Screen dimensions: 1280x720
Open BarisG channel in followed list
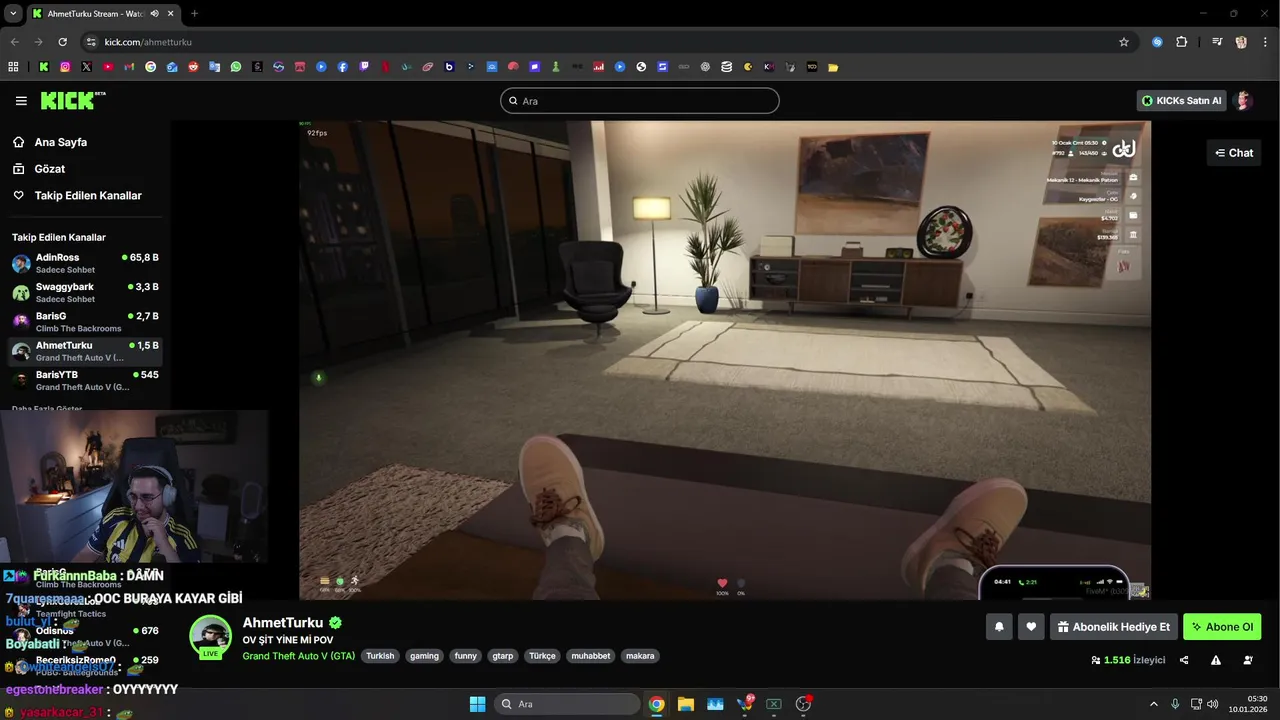coord(85,322)
